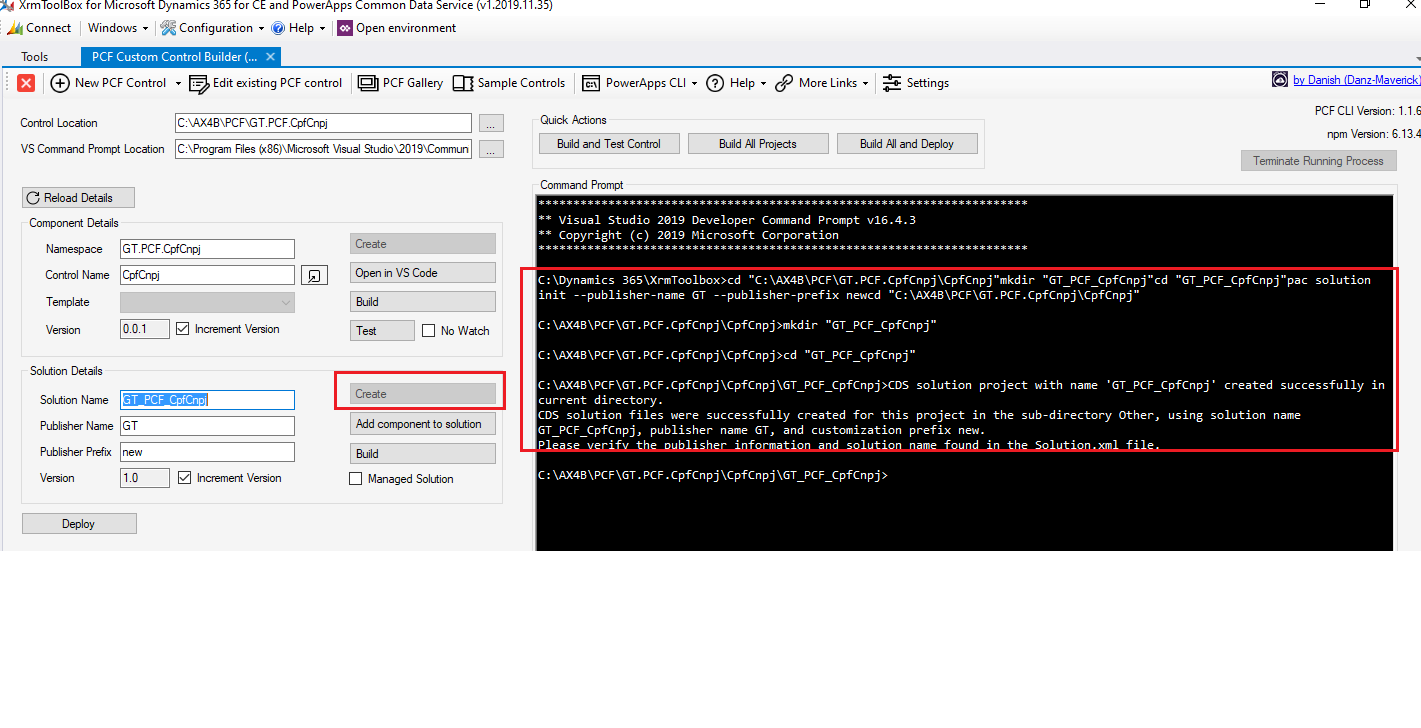Click Build and Test Control button
Screen dimensions: 1421x728
click(609, 144)
